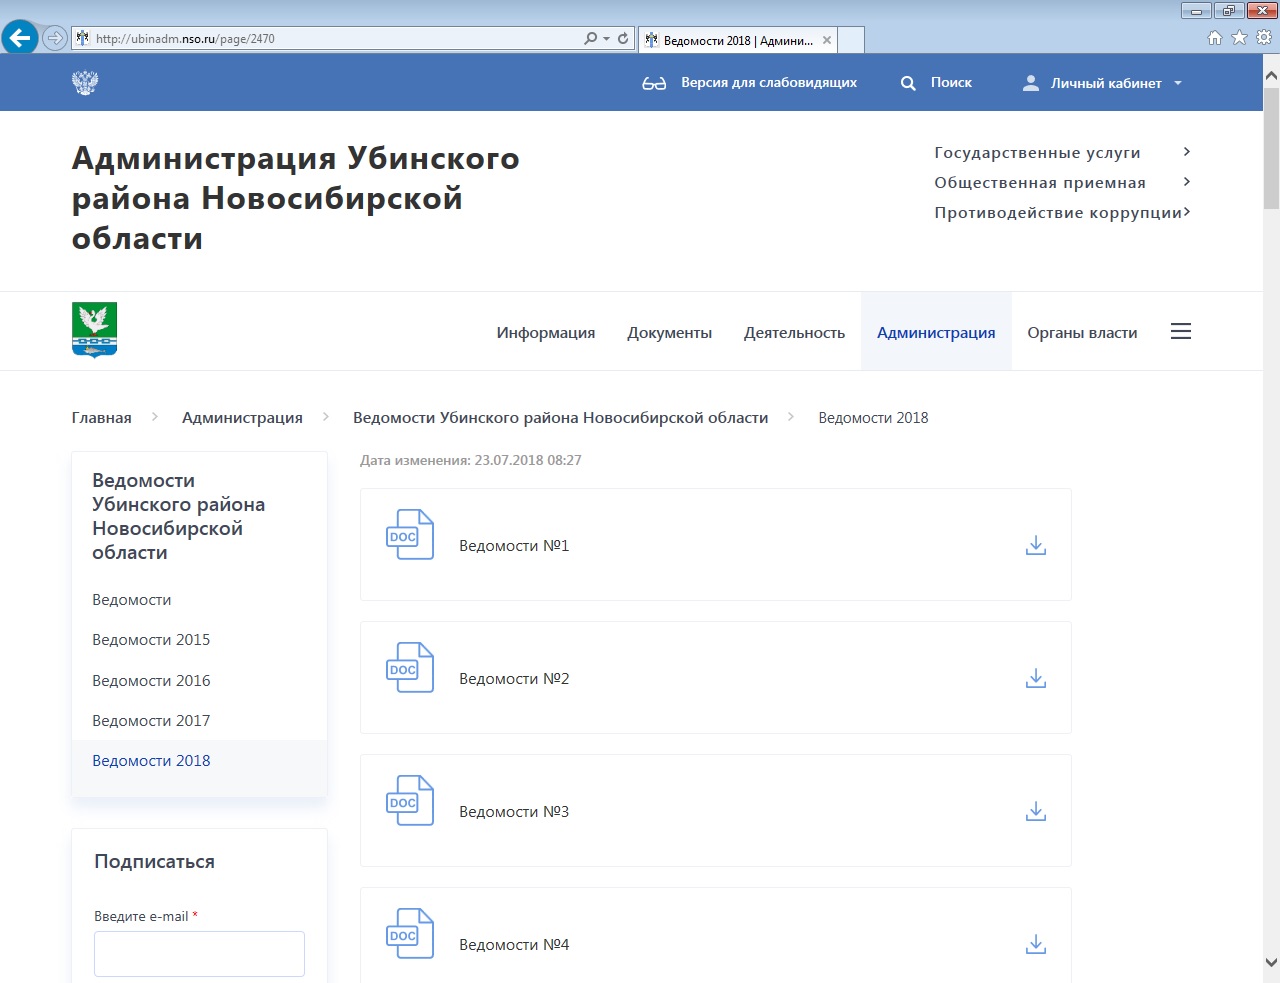Click breadcrumb Ведомости Убинского района Новосибирской области
The height and width of the screenshot is (983, 1280).
[560, 418]
